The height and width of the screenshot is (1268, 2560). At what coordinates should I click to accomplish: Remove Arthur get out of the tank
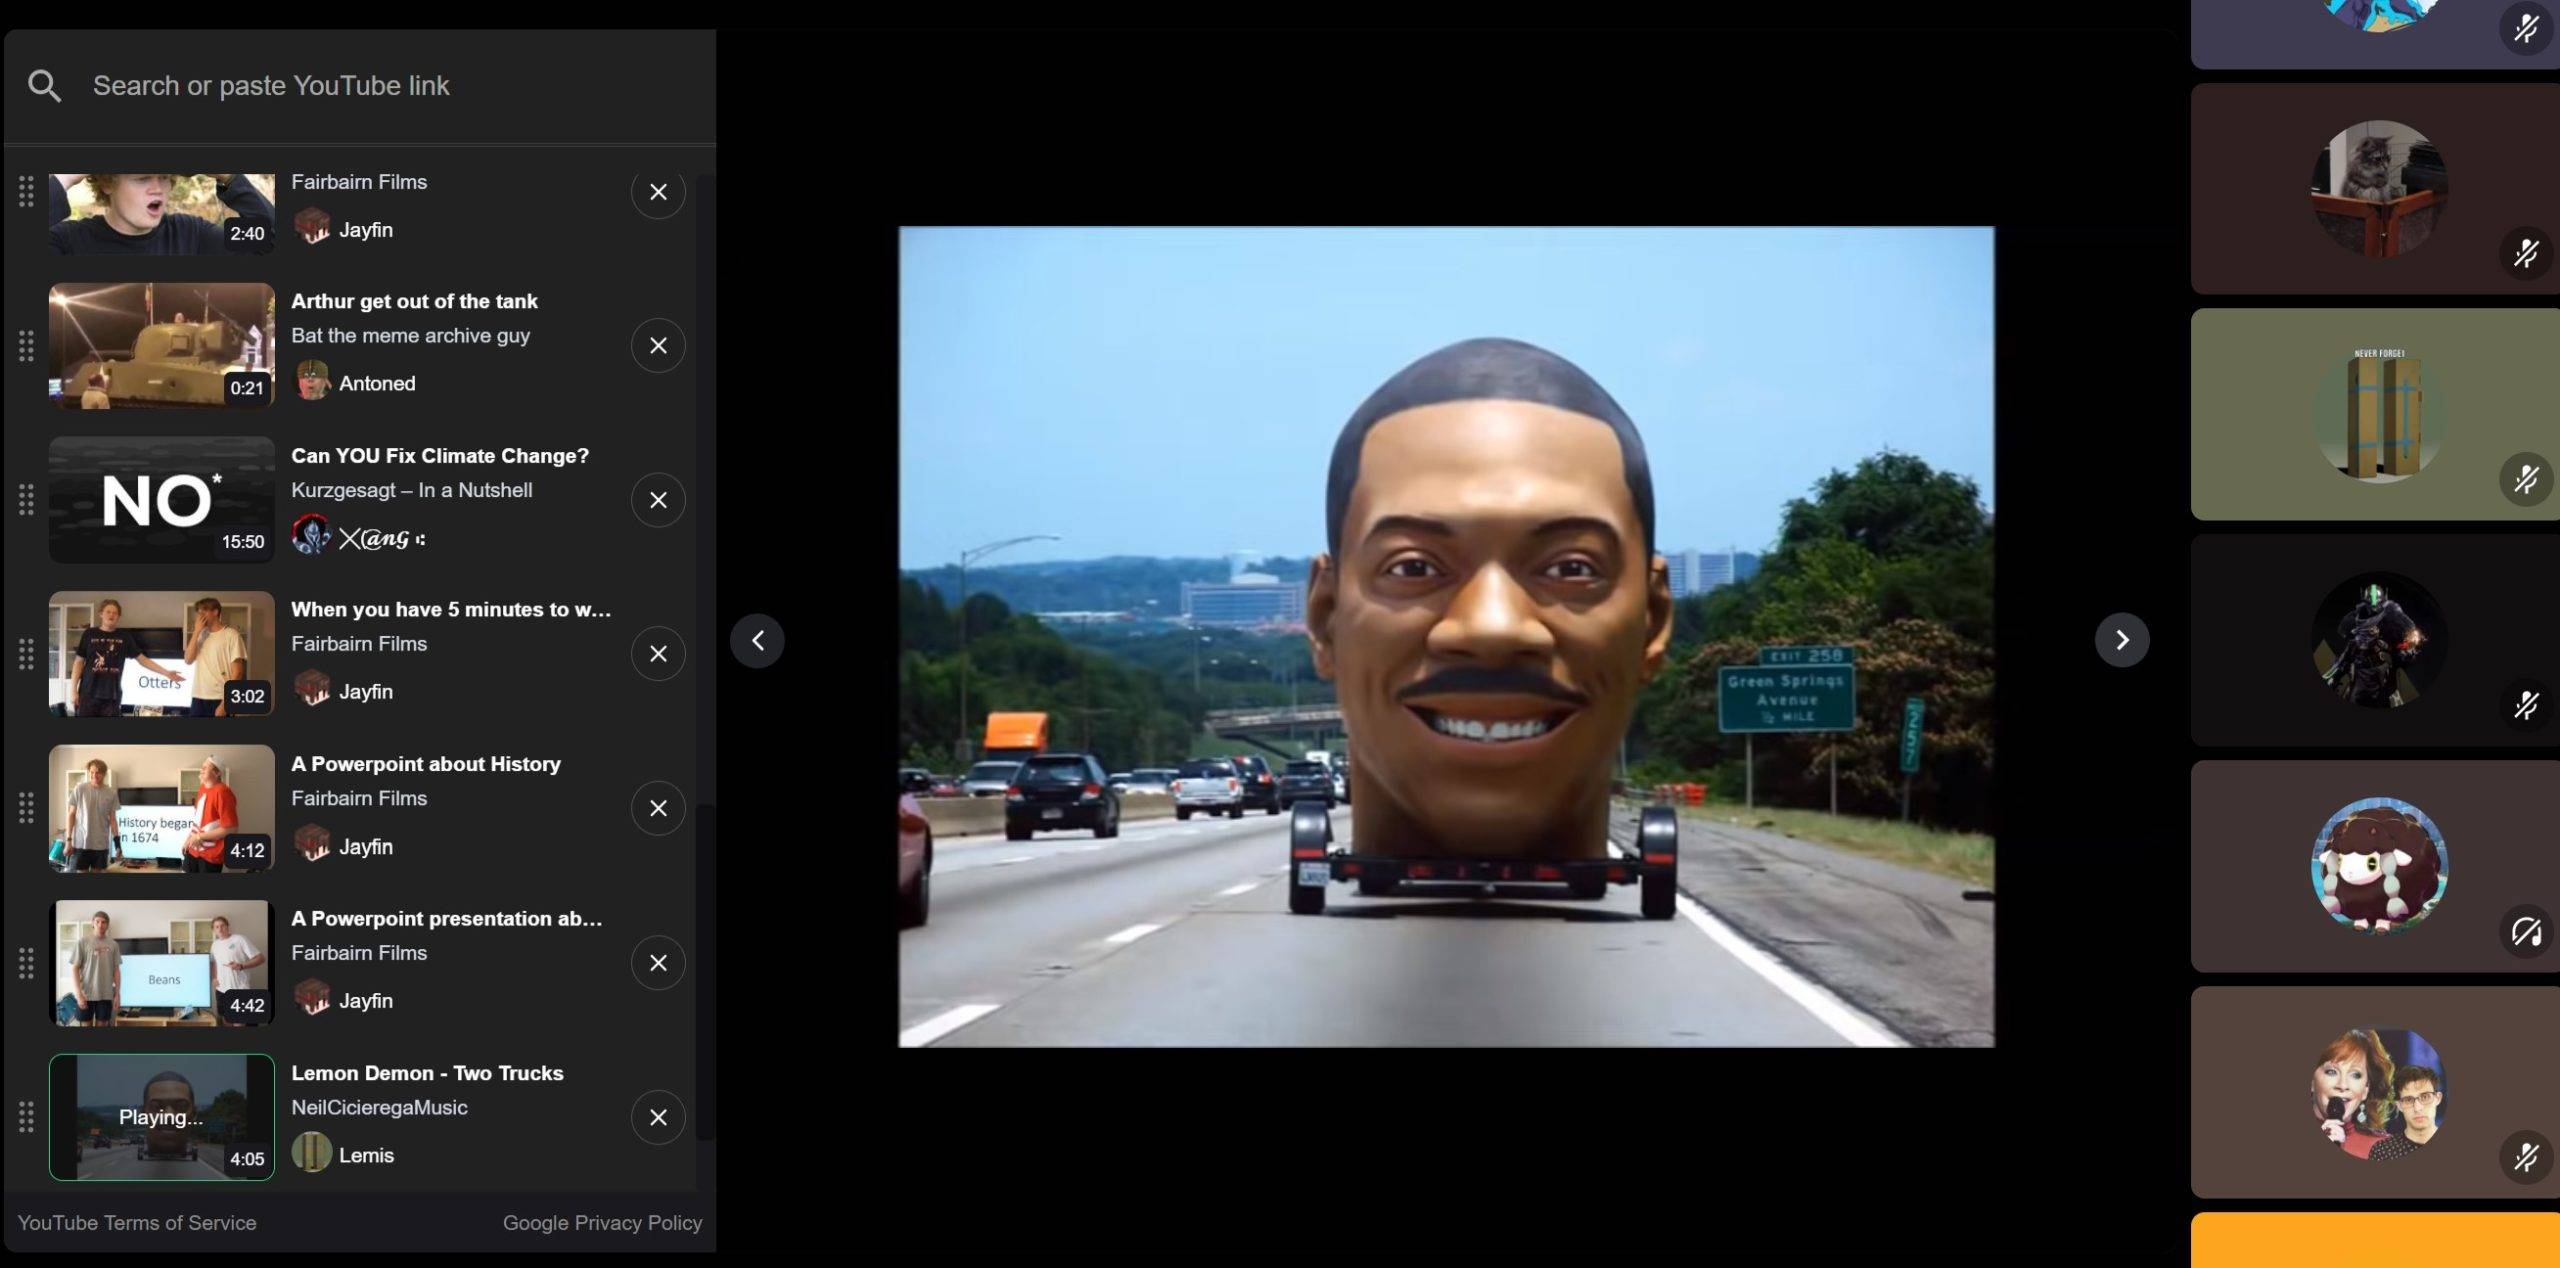(x=658, y=346)
